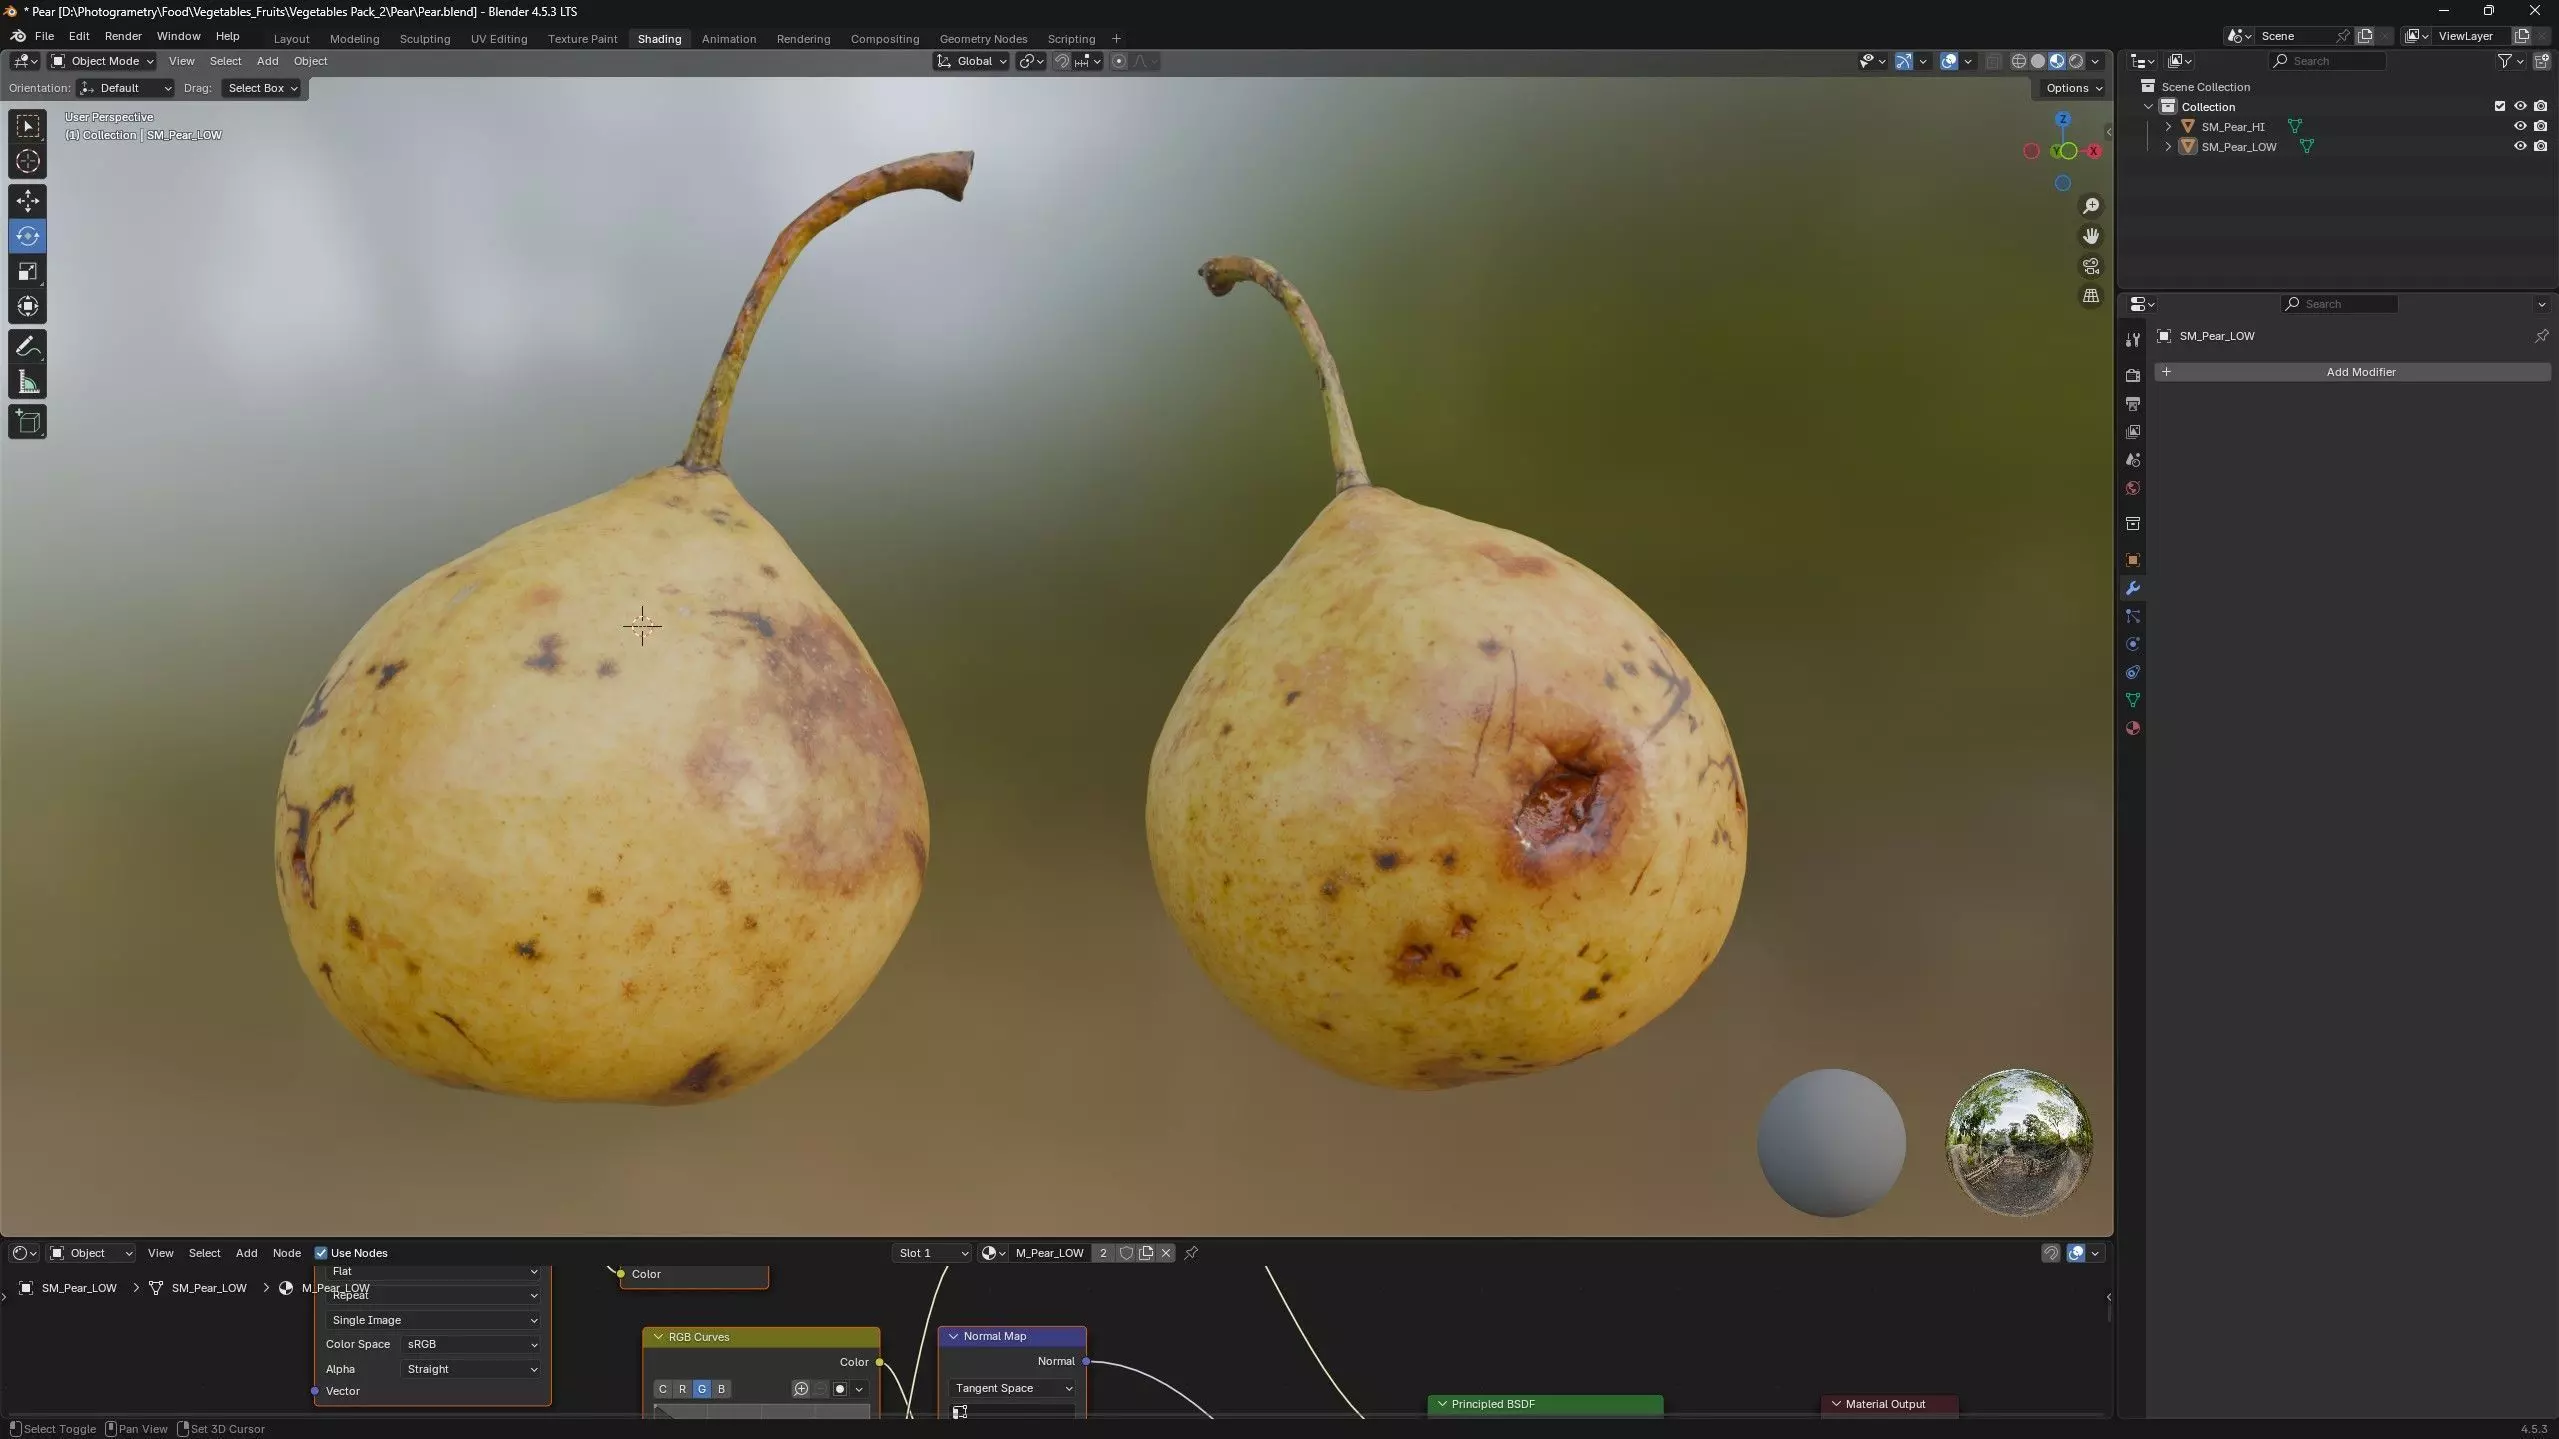Click the 3D Cursor tool
Screen dimensions: 2559x1439
click(27, 161)
